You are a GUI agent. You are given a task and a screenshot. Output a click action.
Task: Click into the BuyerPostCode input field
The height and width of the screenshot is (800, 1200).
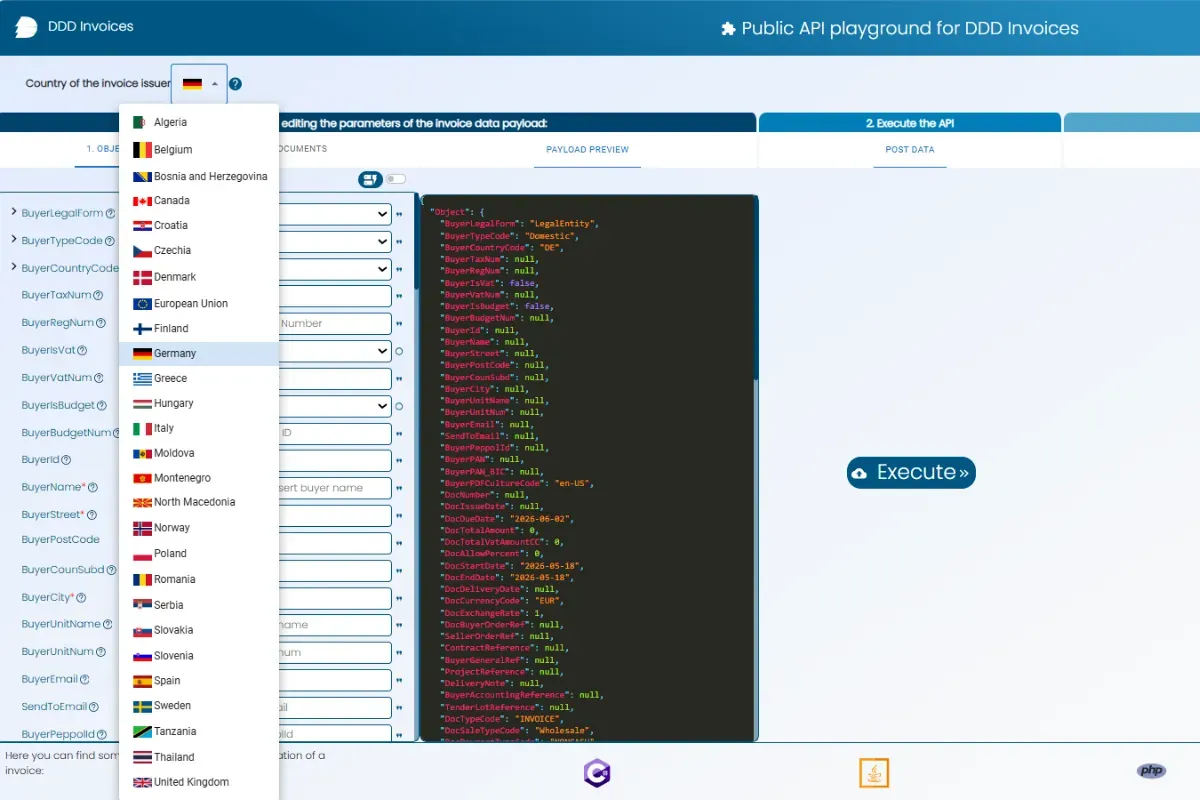[x=335, y=543]
